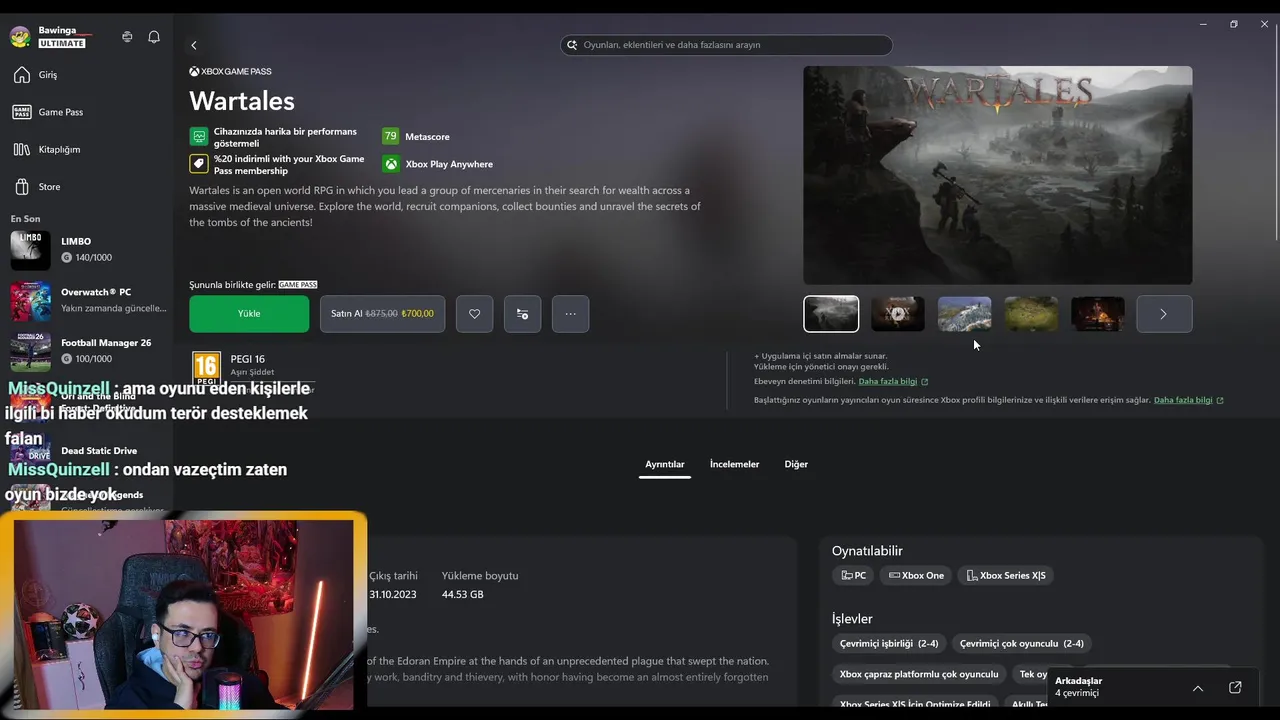This screenshot has width=1280, height=720.
Task: Select the snowy mountain screenshot thumbnail
Action: [x=964, y=314]
